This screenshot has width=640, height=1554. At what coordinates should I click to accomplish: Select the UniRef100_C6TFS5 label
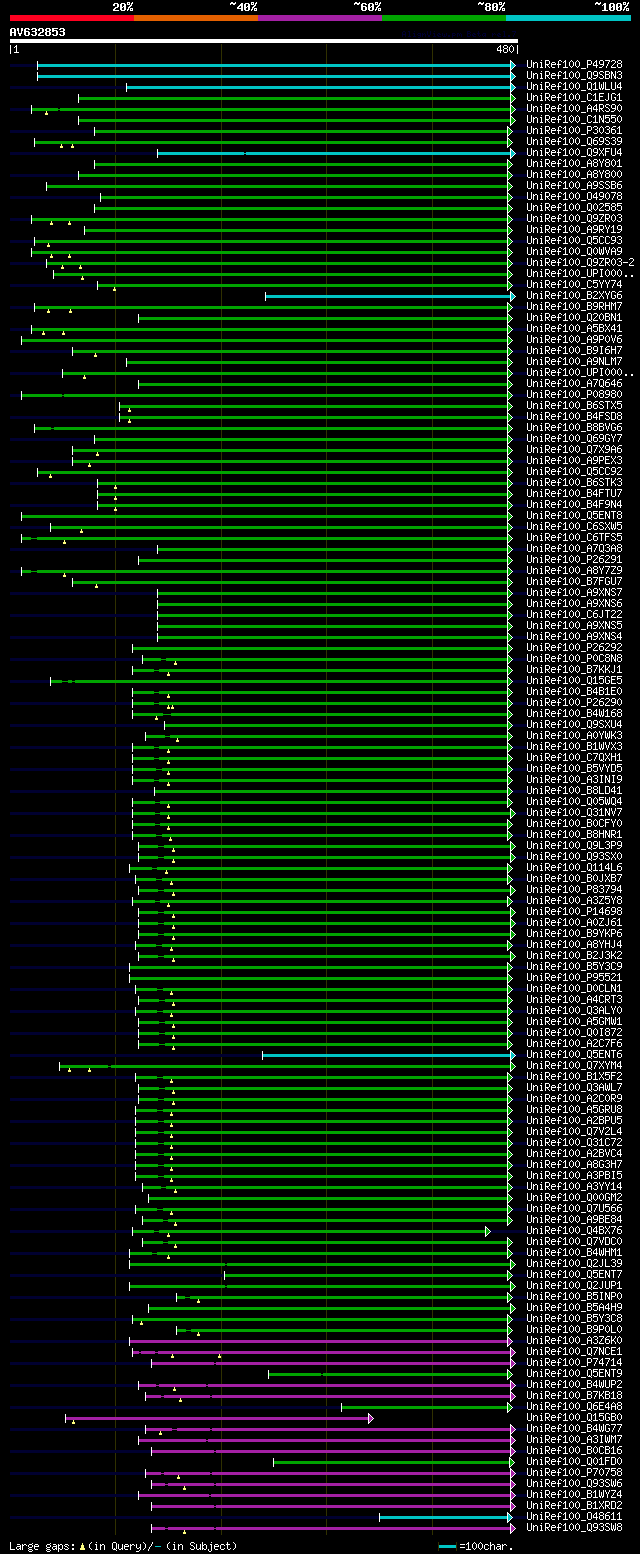pos(574,538)
